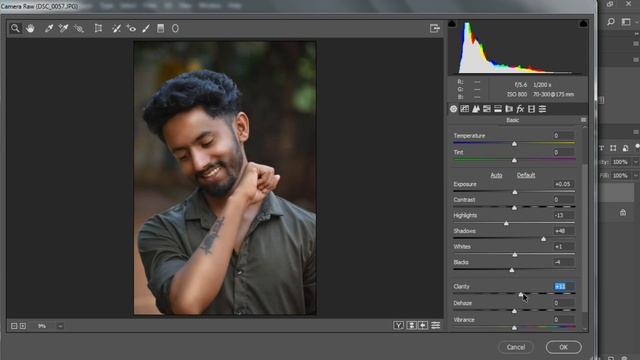The image size is (640, 360).
Task: Click the zoom in plus button
Action: click(x=23, y=326)
